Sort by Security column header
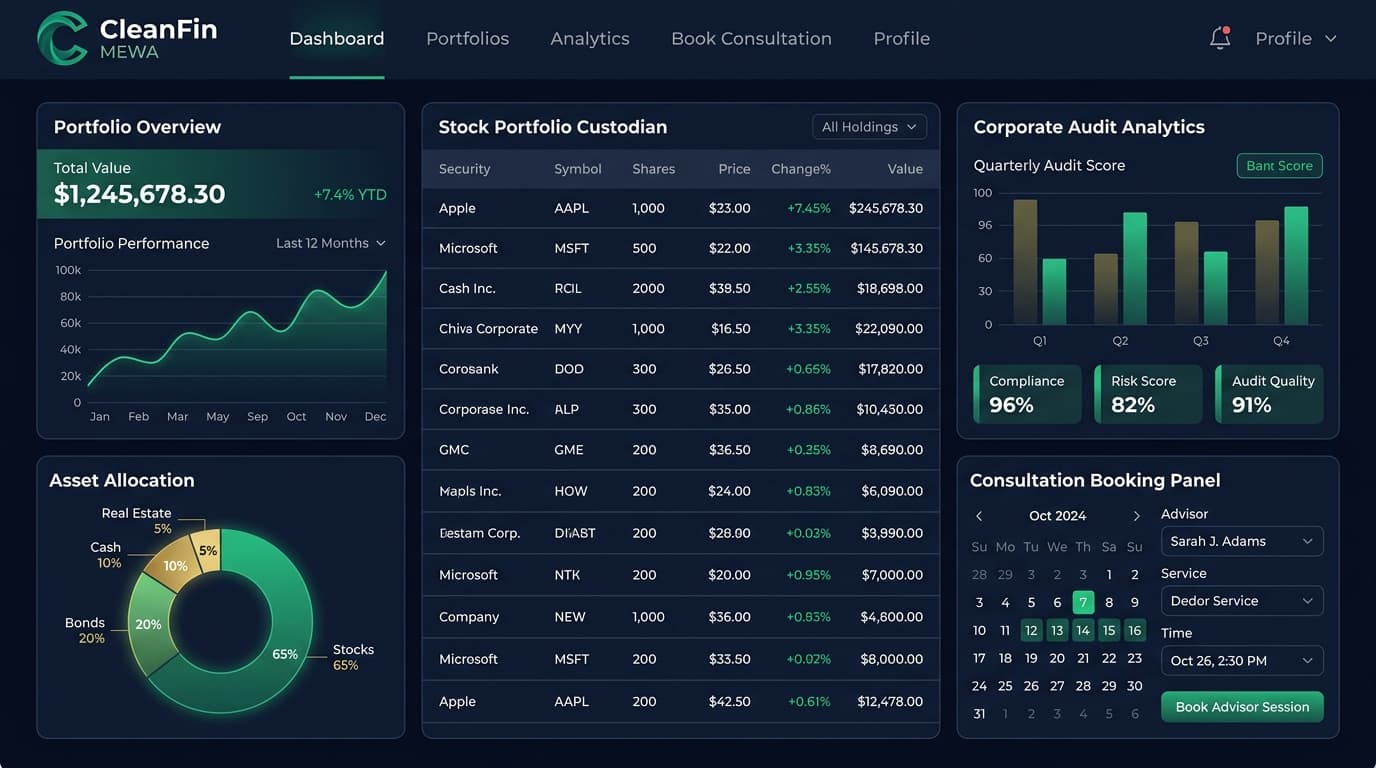The height and width of the screenshot is (768, 1376). 464,169
